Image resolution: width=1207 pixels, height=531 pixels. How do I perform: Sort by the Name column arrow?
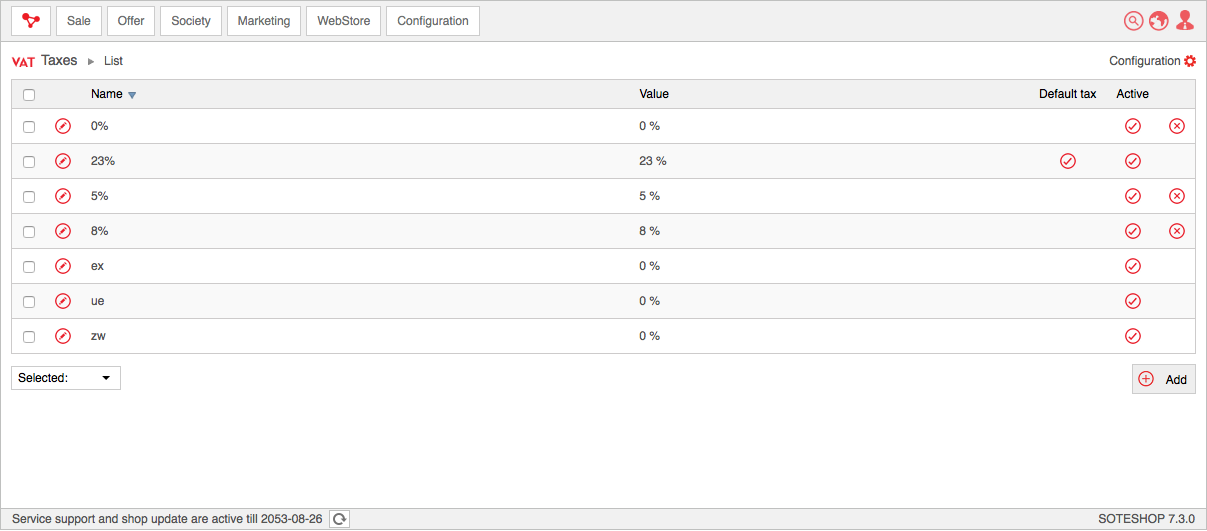click(x=132, y=95)
